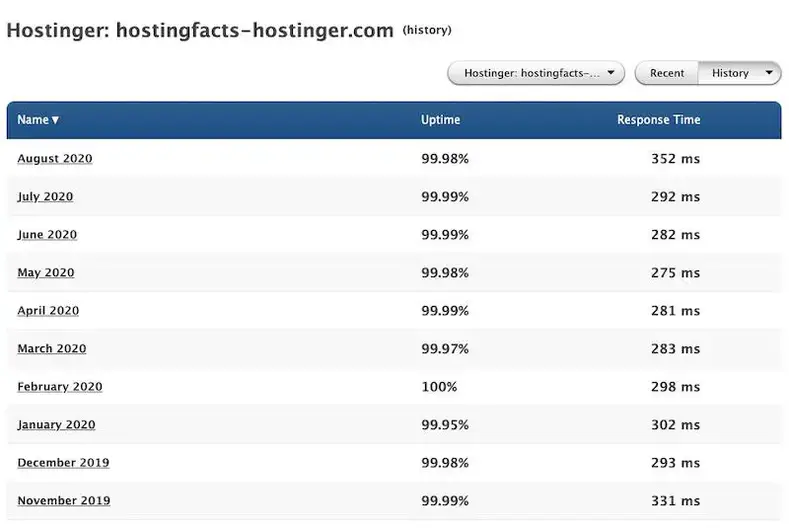
Task: Select the 282 ms response time
Action: pyautogui.click(x=675, y=235)
